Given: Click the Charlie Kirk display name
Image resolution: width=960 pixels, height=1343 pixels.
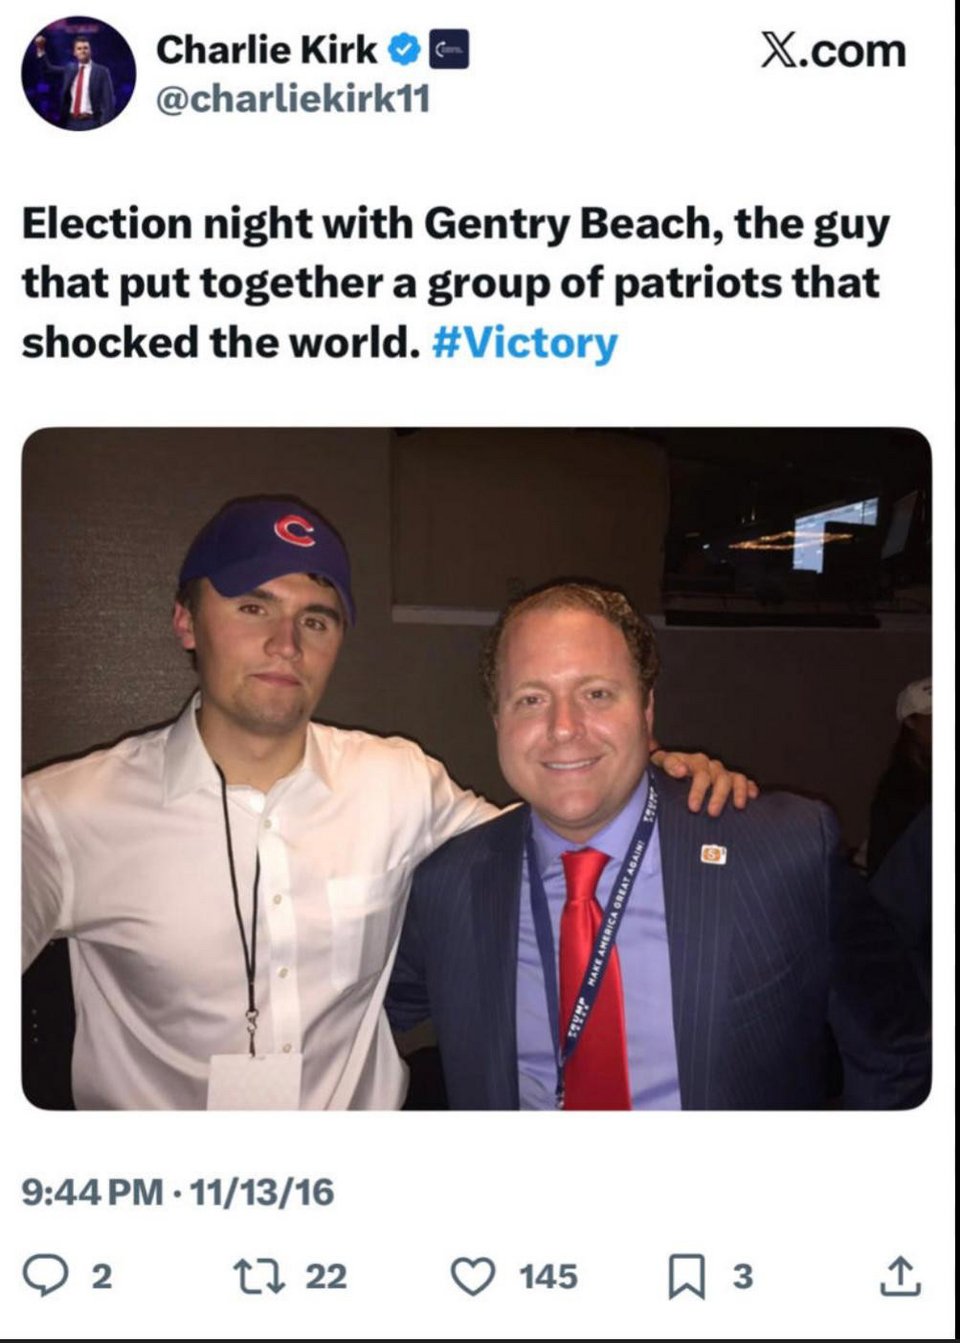Looking at the screenshot, I should click(x=266, y=49).
